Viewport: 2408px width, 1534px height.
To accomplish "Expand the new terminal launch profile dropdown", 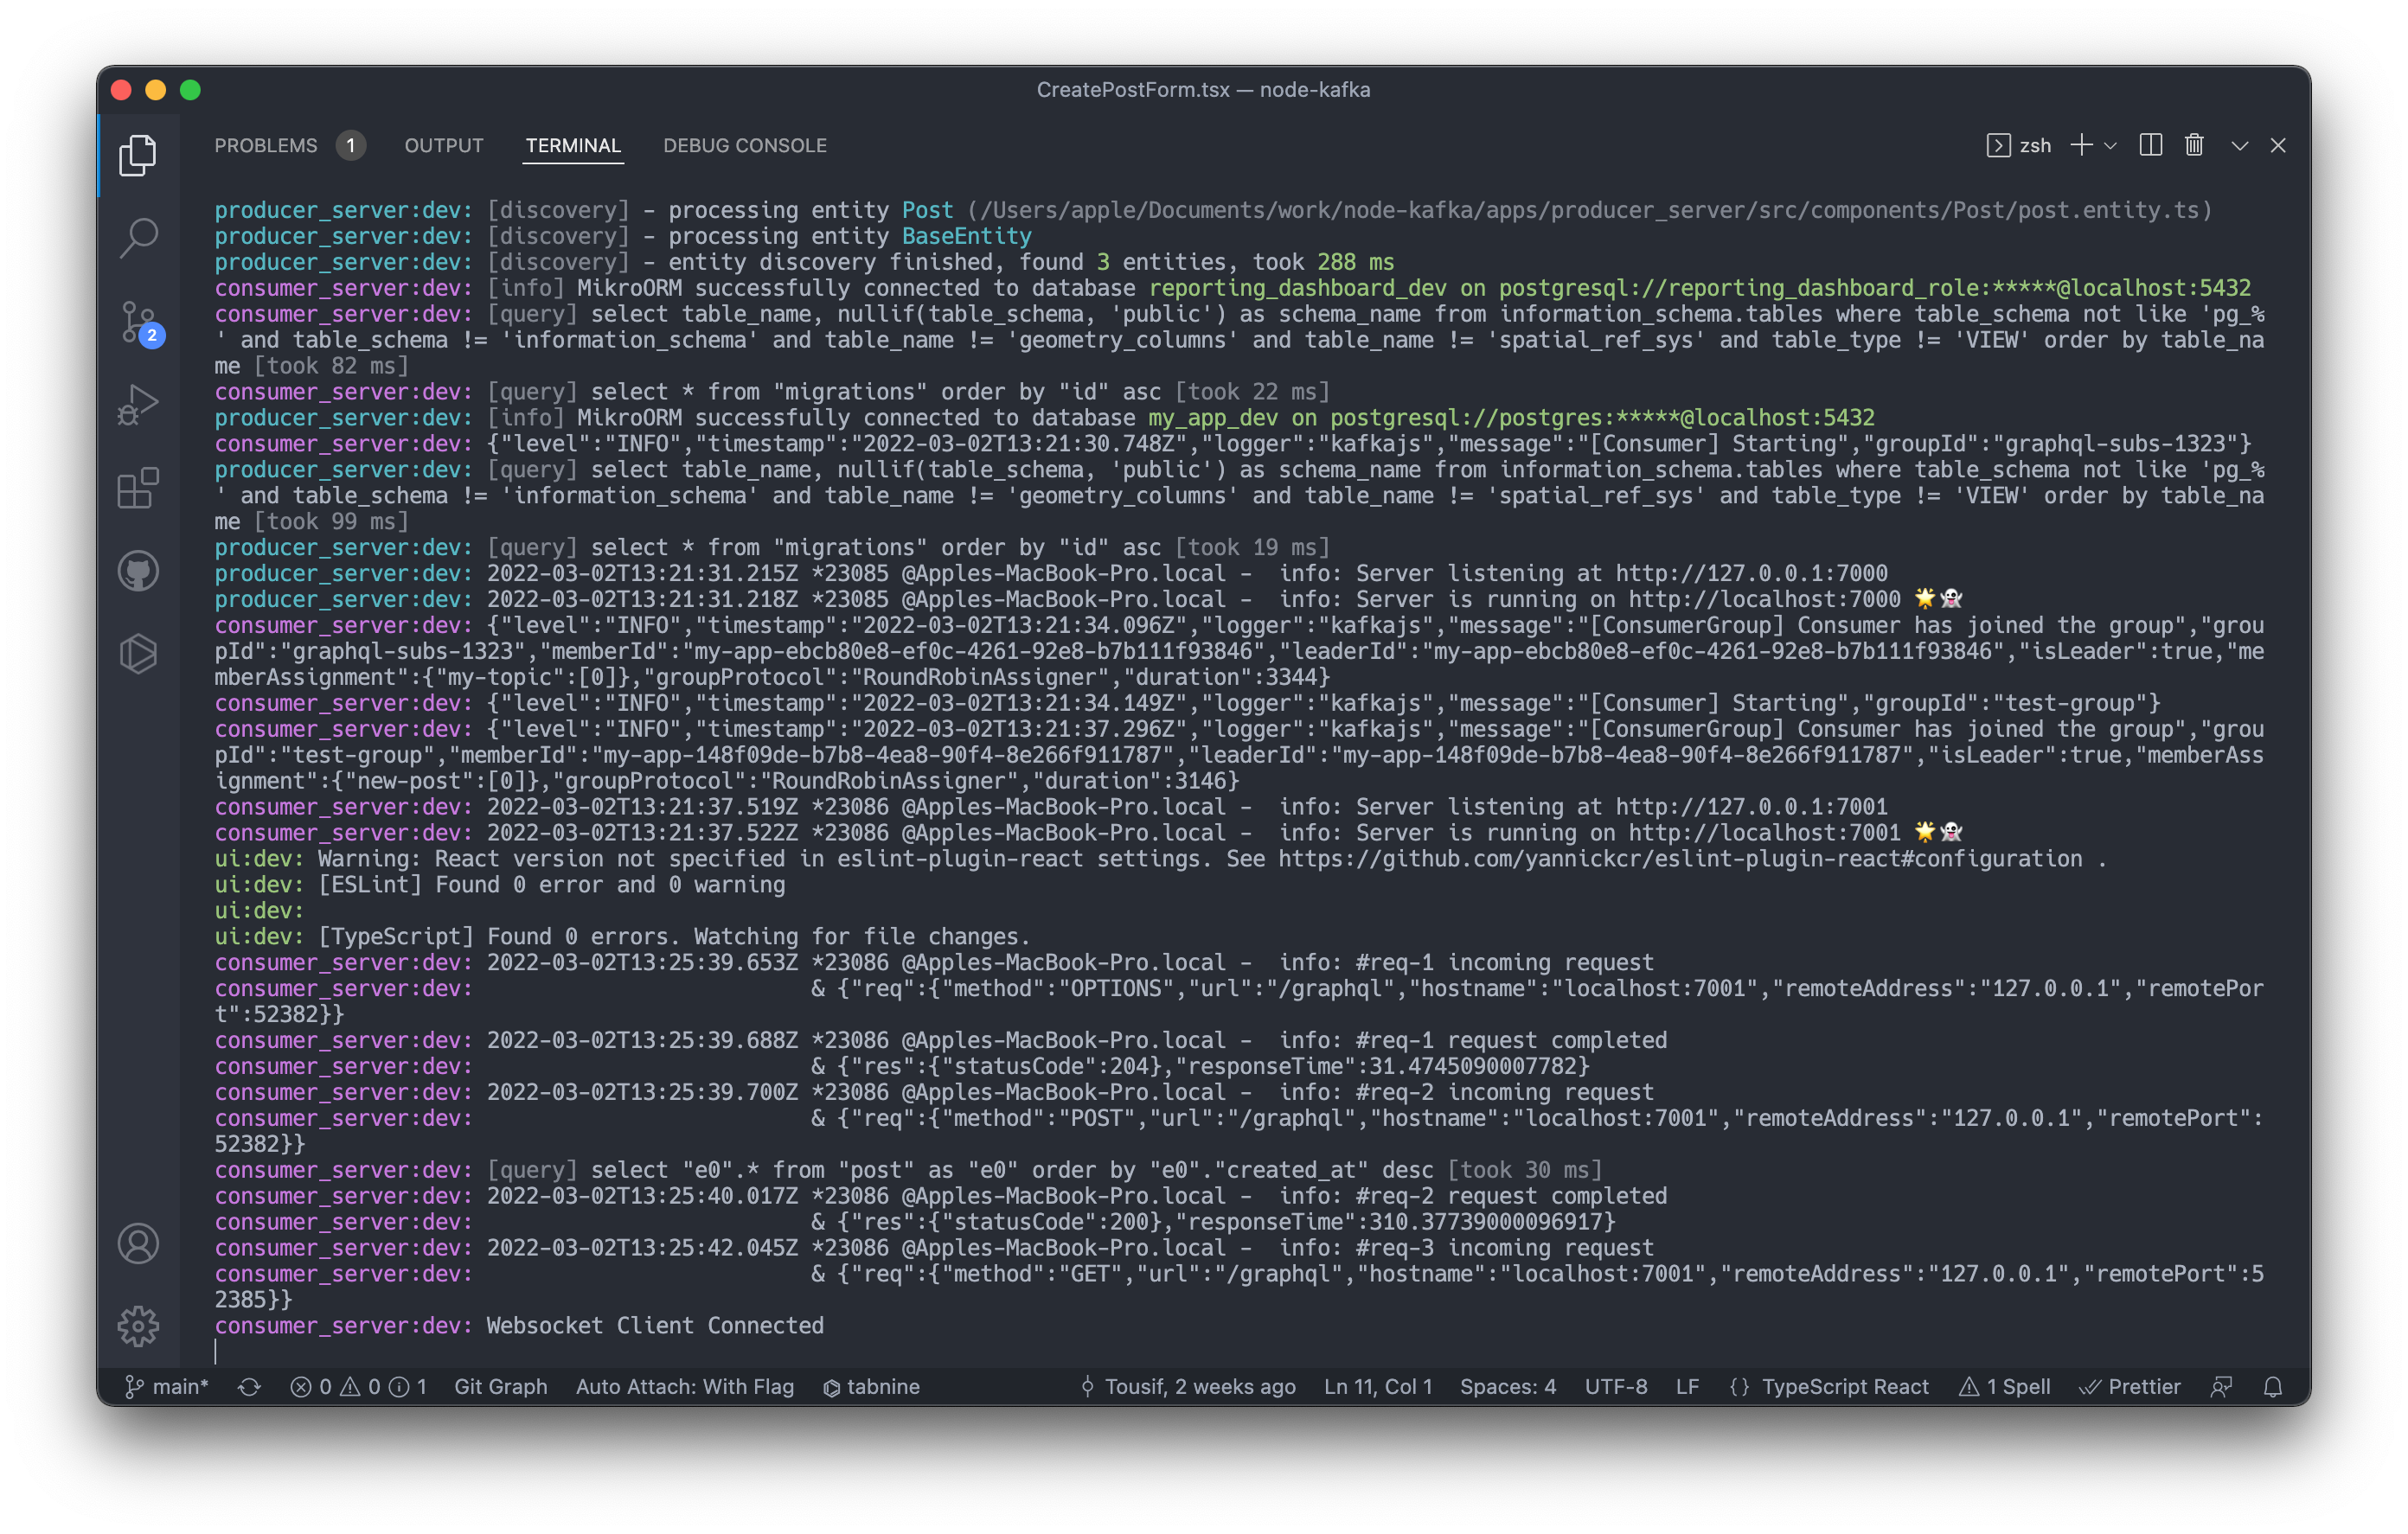I will (x=2111, y=146).
